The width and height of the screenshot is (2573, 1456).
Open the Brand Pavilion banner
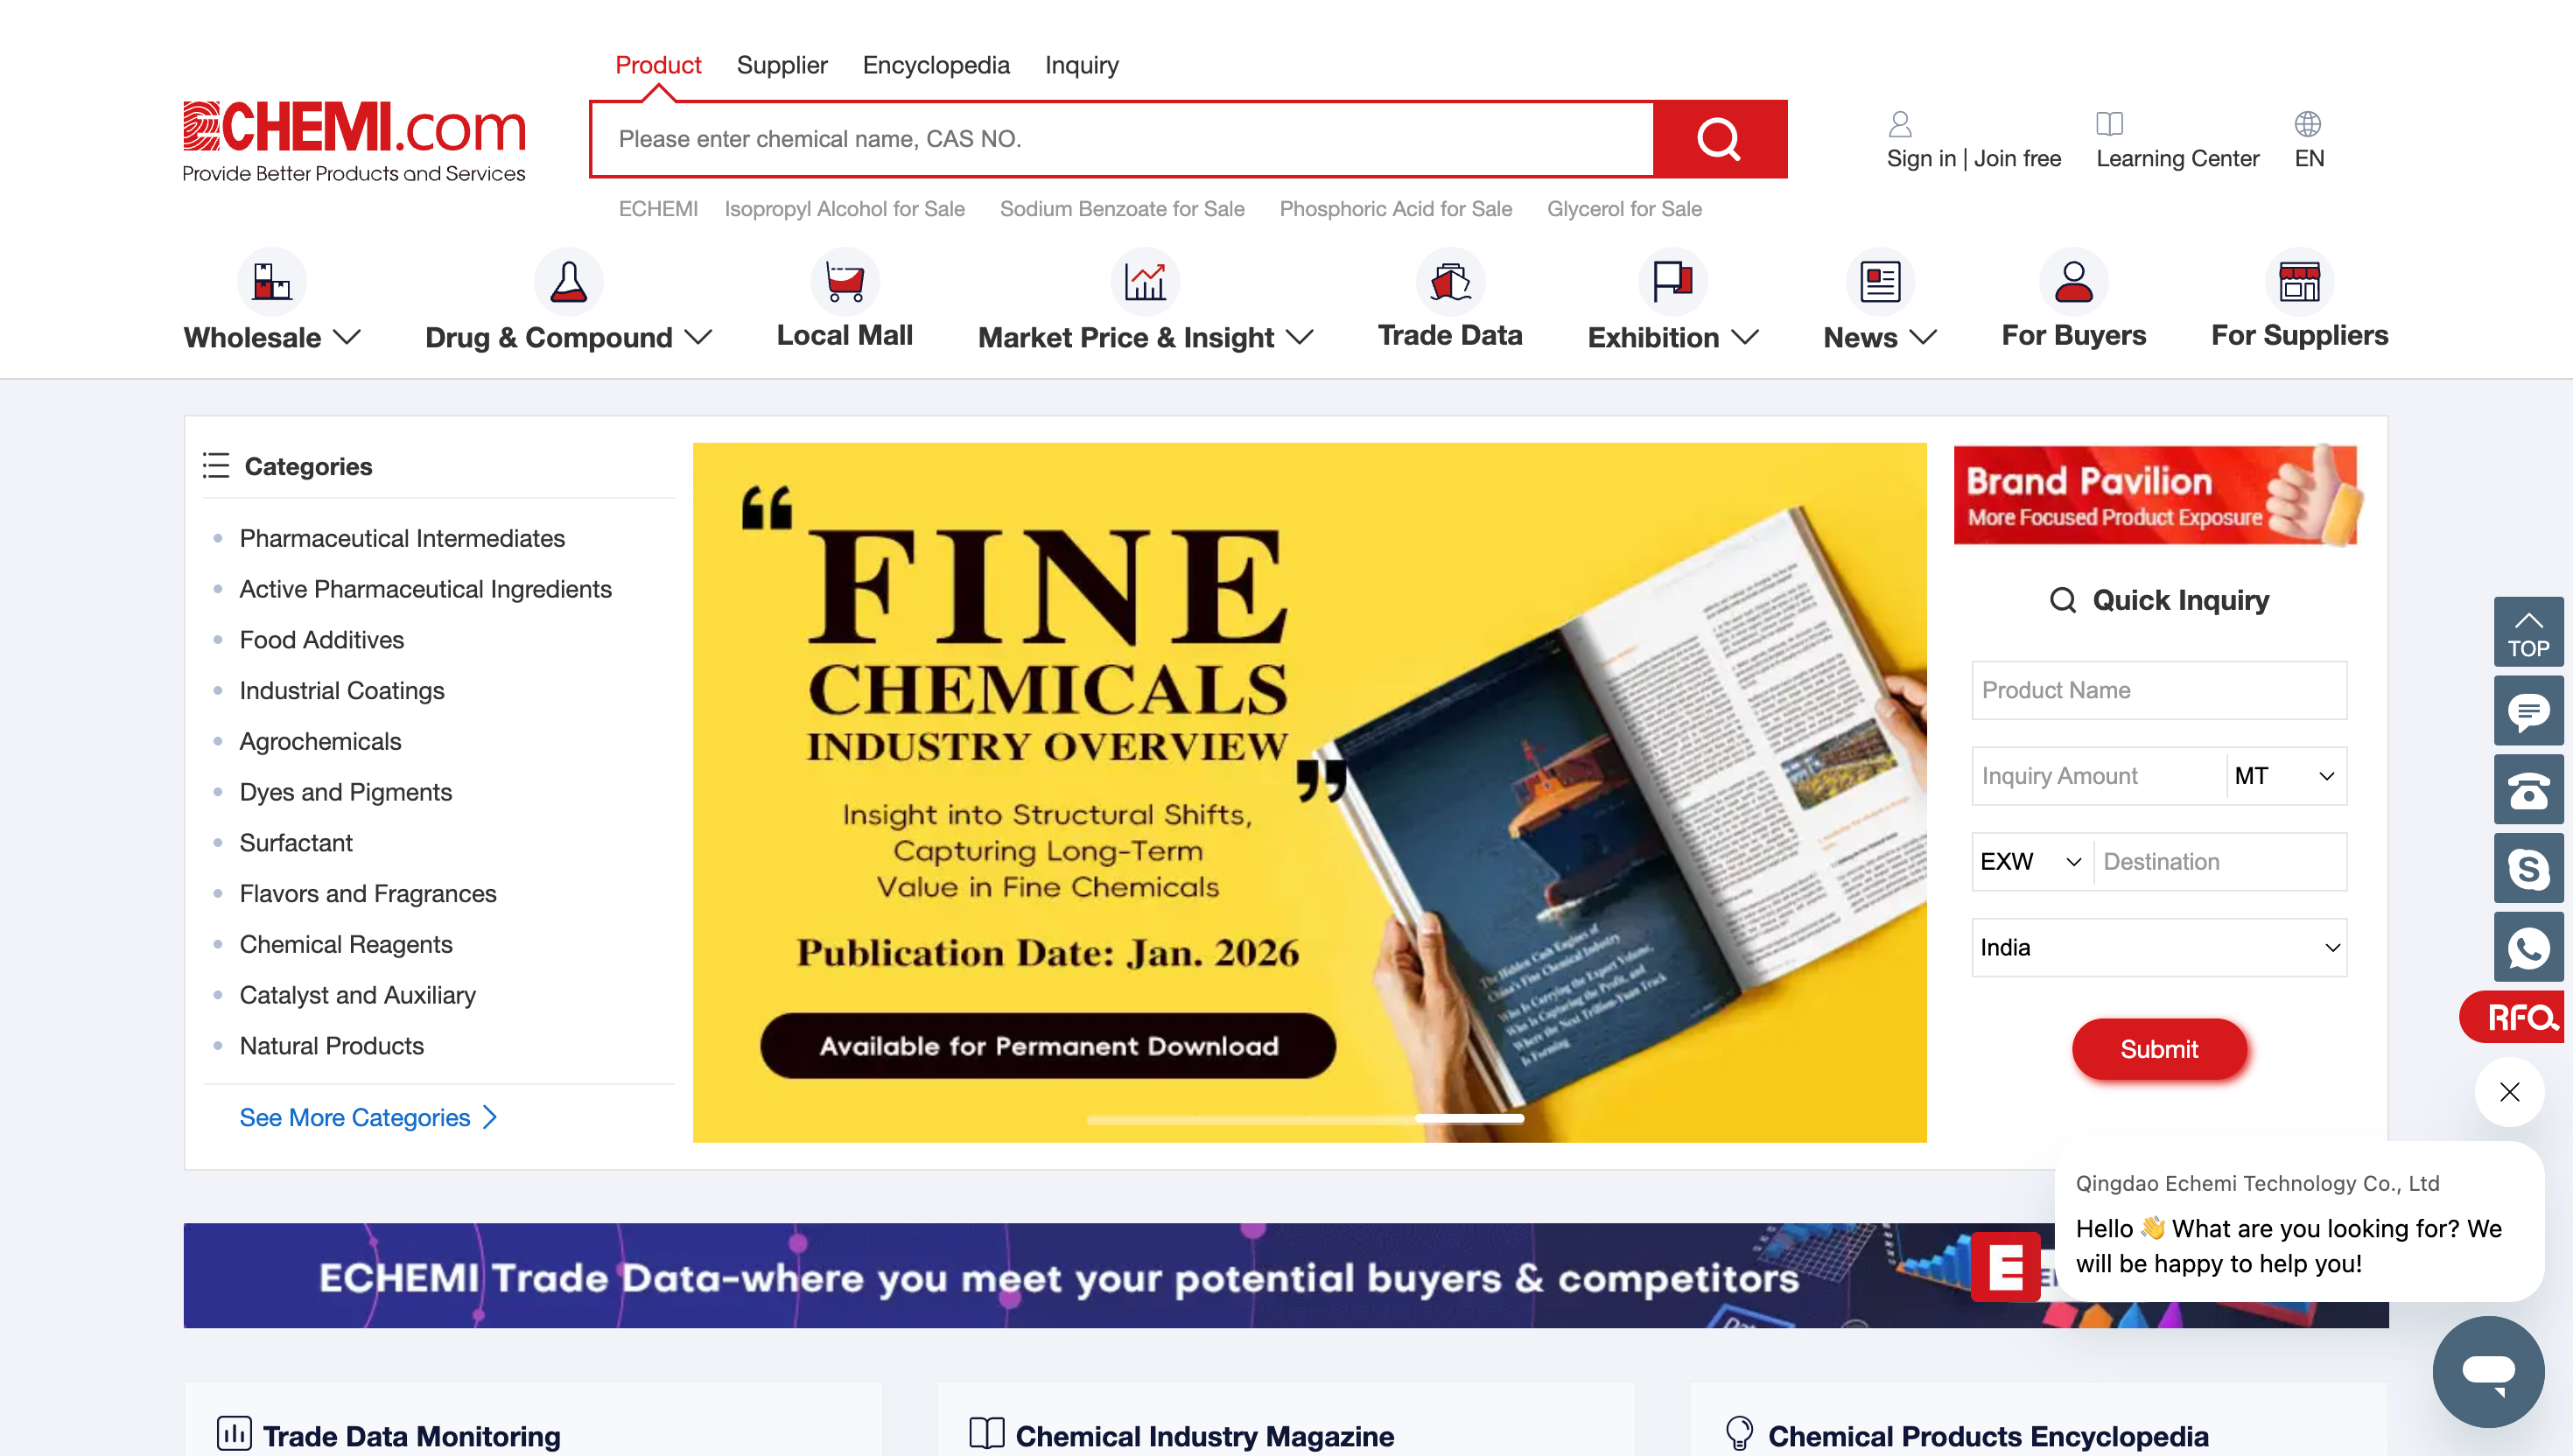point(2156,495)
